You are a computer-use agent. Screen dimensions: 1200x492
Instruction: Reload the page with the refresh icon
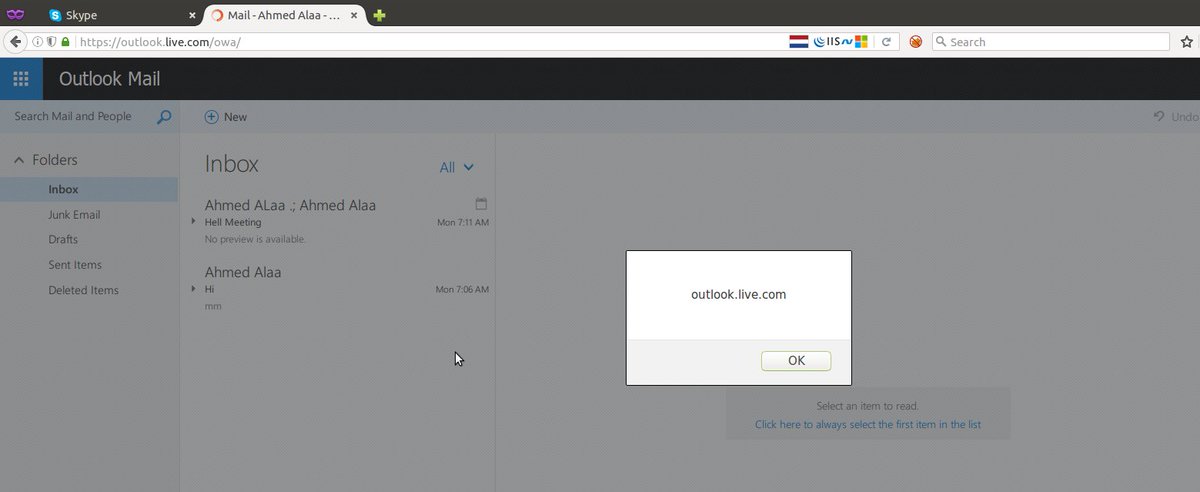[x=886, y=42]
